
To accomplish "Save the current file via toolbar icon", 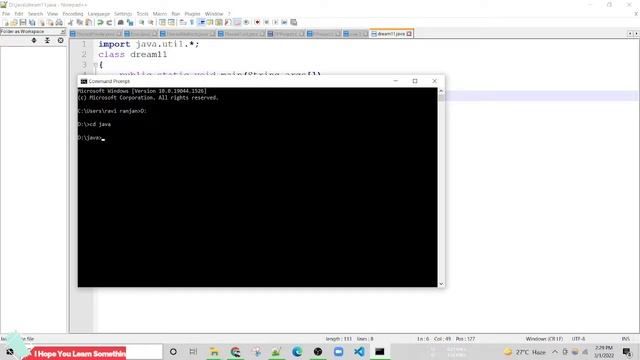I will point(23,22).
